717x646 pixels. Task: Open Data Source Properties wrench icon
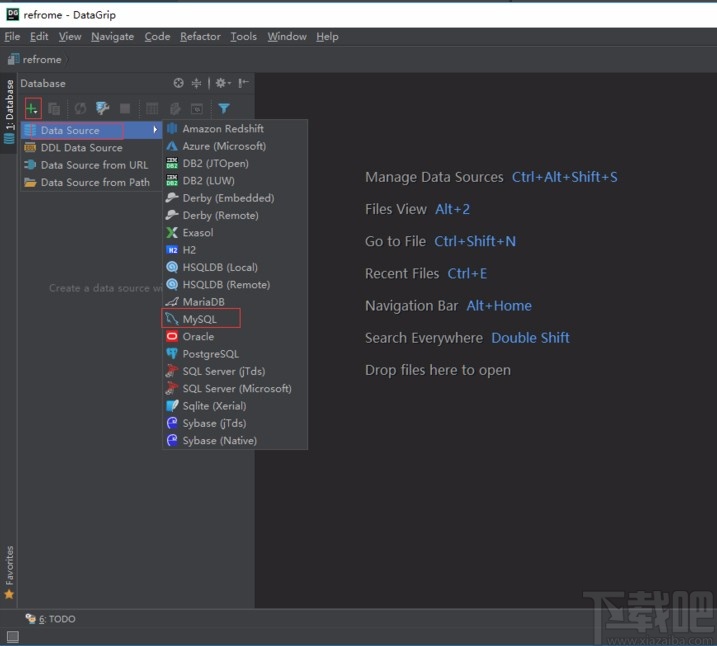point(102,108)
